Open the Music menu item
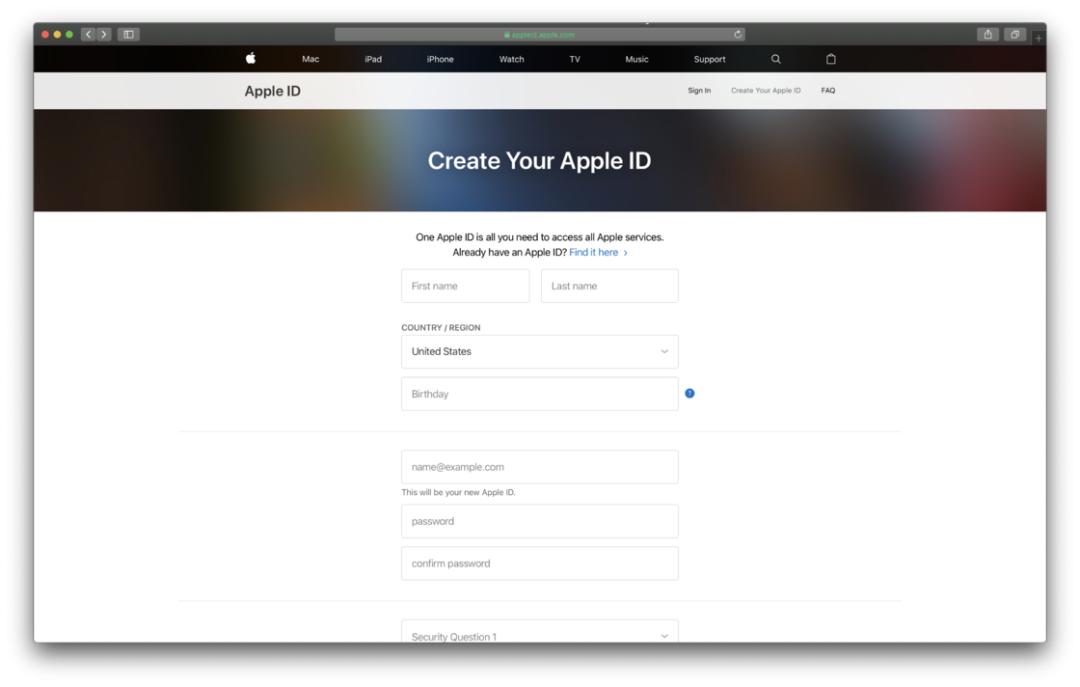 click(637, 59)
